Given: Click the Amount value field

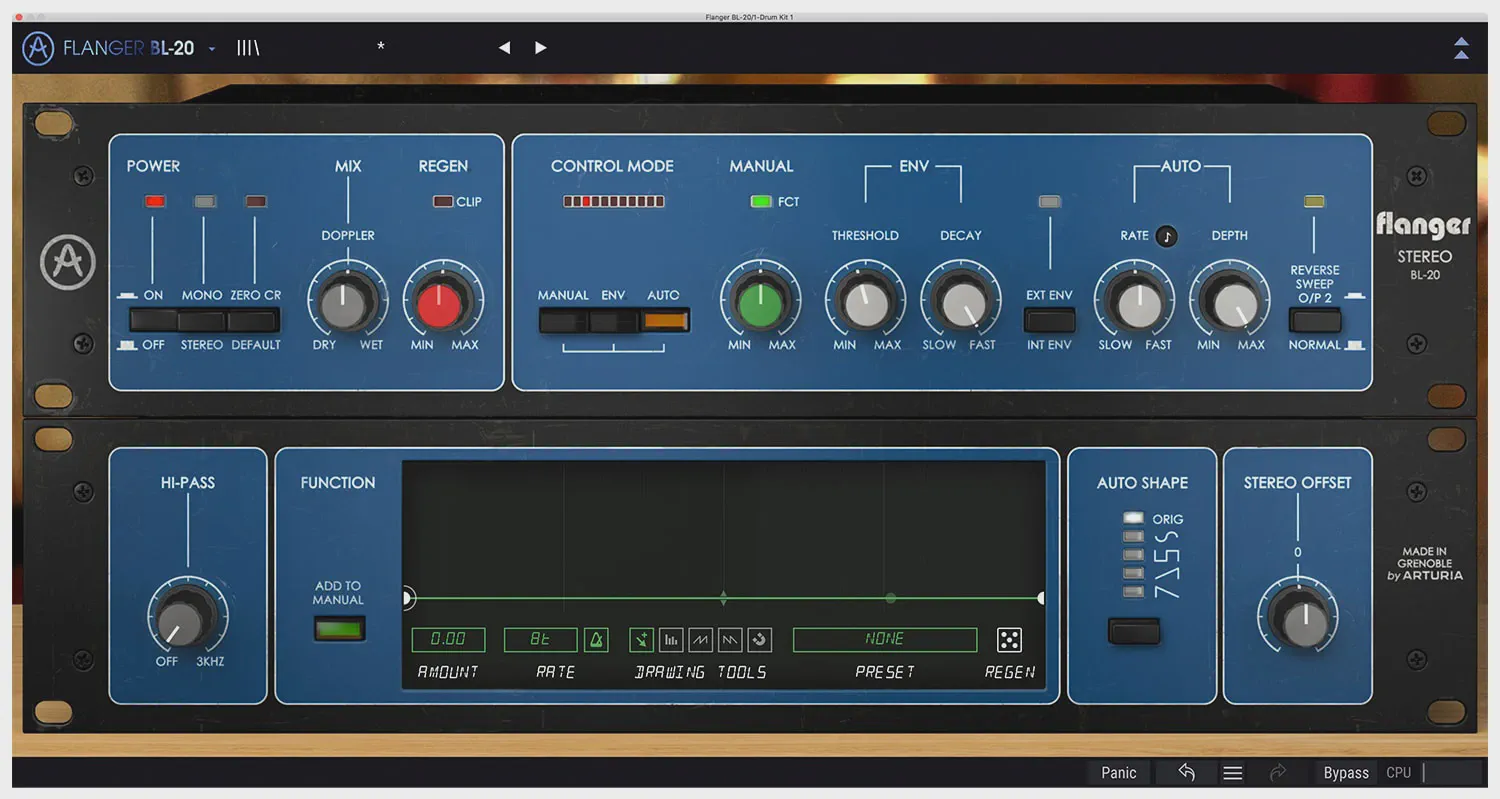Looking at the screenshot, I should coord(448,640).
